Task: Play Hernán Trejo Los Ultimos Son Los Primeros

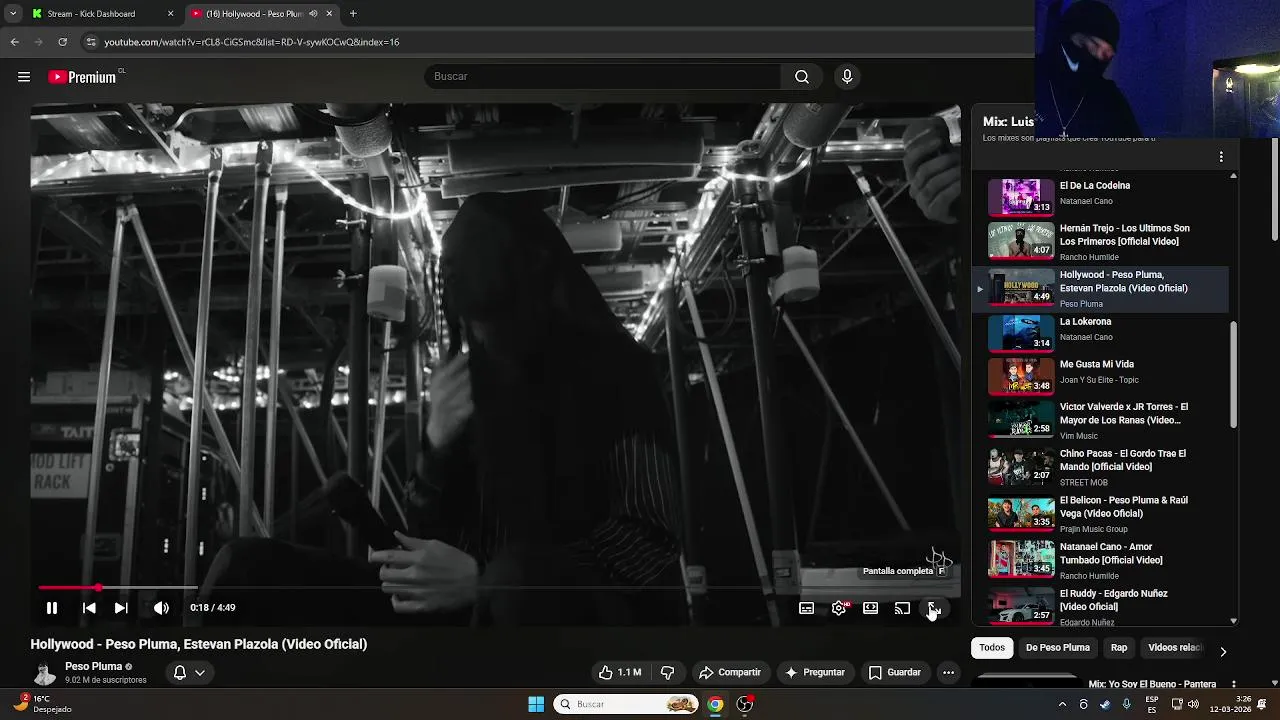Action: pyautogui.click(x=1100, y=241)
